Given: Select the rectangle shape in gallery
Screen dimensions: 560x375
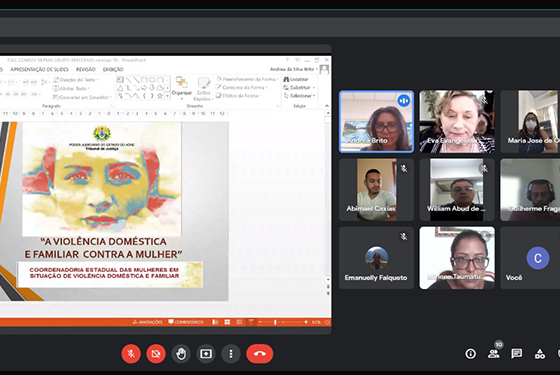Looking at the screenshot, I should click(144, 79).
